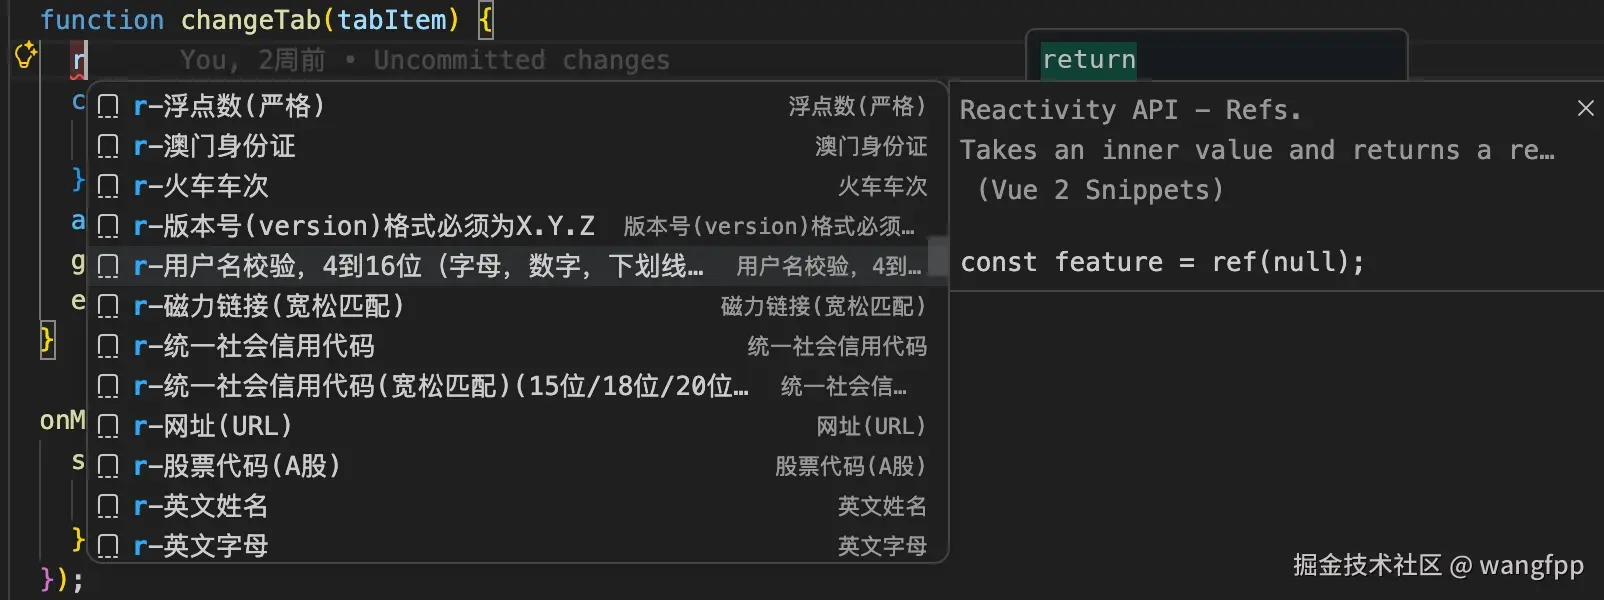Select the r-股票代码(A股) suggestion

coord(517,466)
